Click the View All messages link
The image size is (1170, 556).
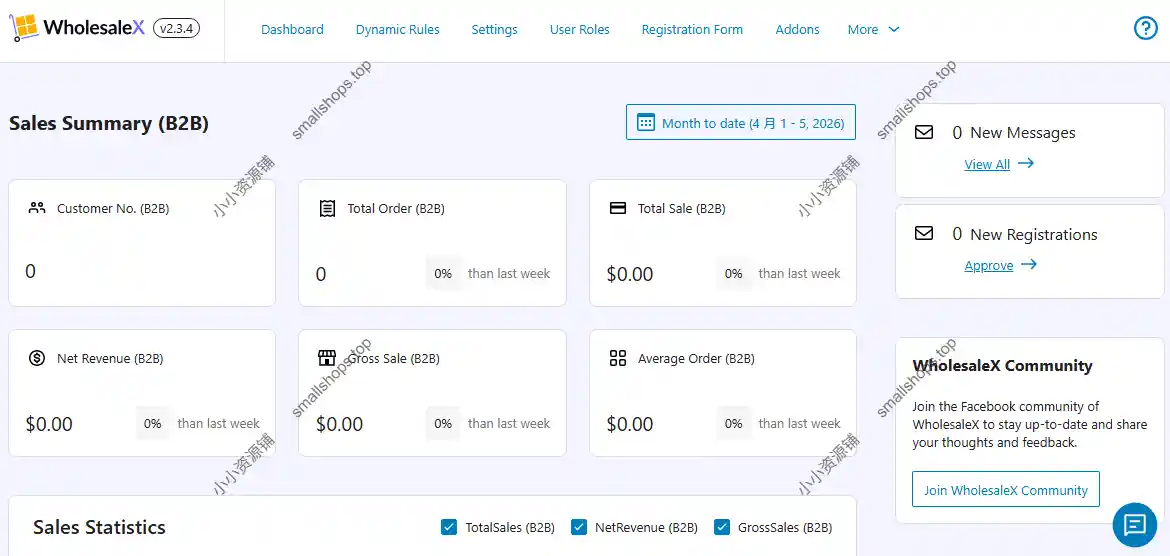(987, 164)
